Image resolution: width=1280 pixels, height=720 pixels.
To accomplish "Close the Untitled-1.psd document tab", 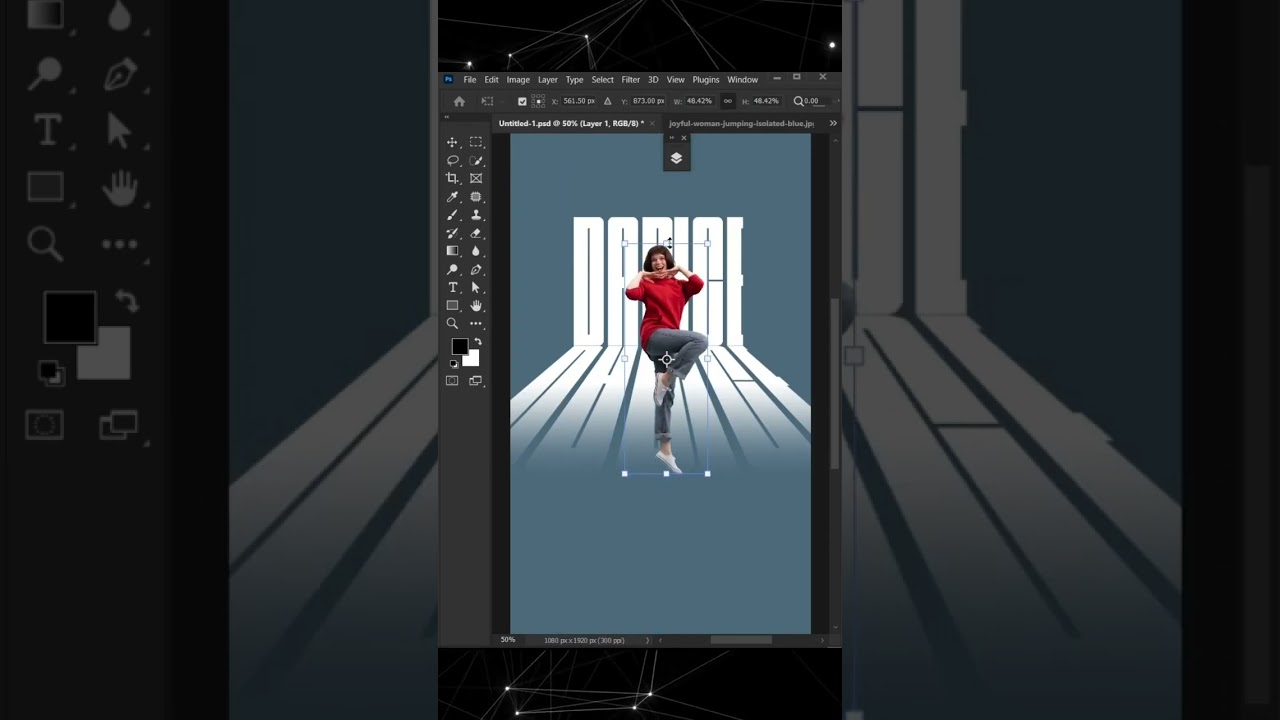I will tap(652, 124).
